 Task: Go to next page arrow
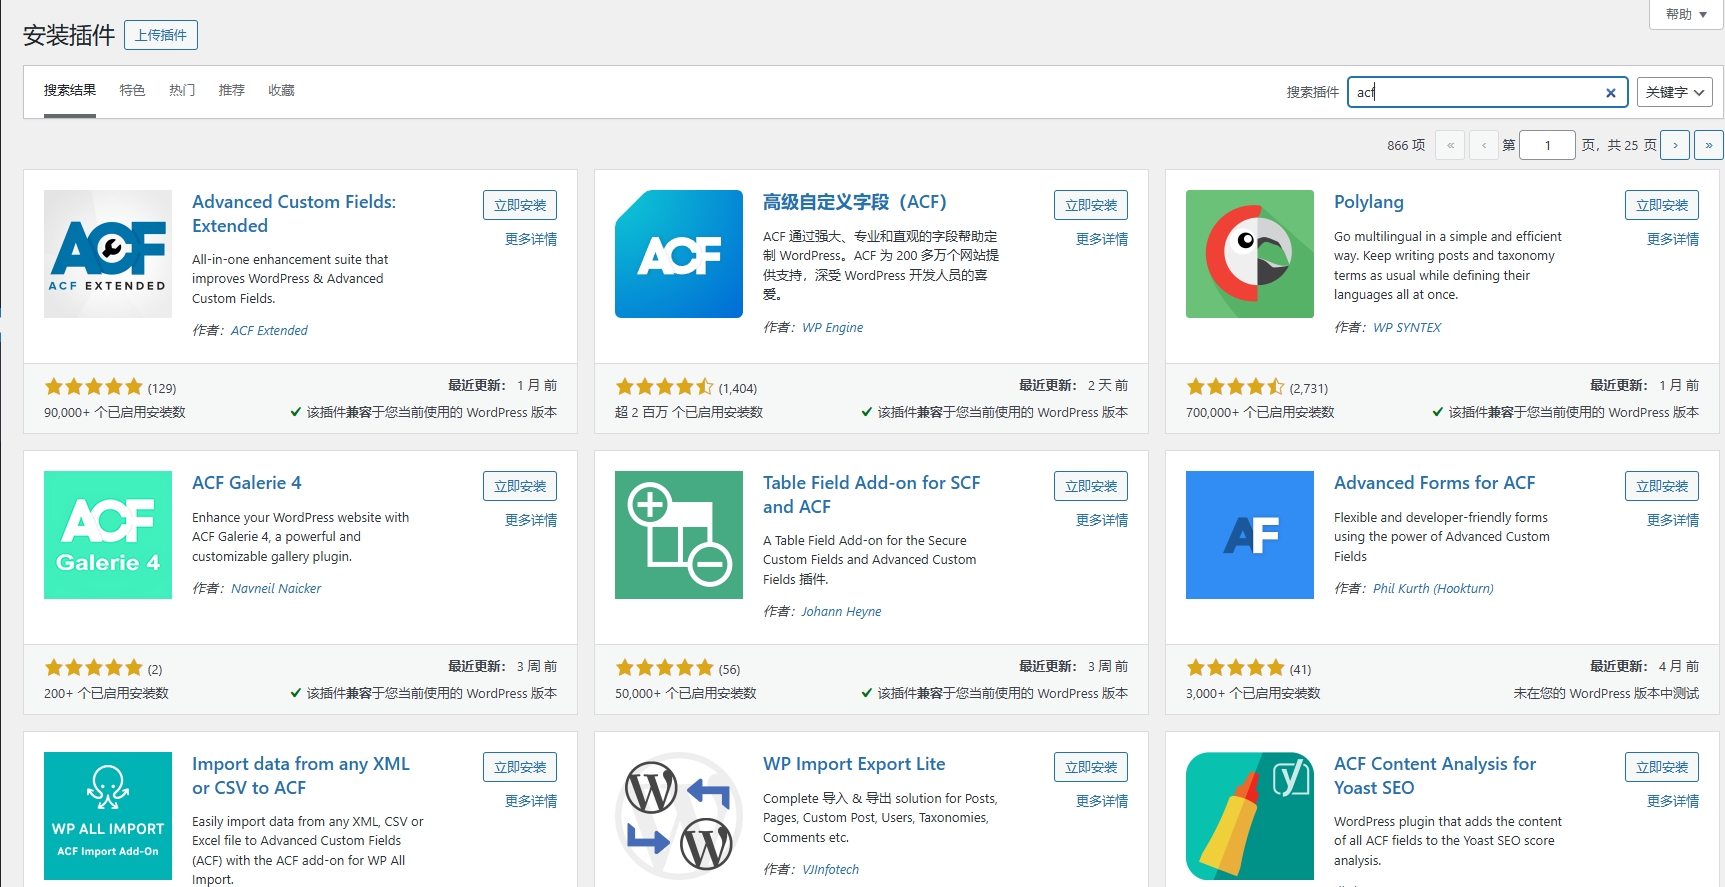coord(1675,145)
